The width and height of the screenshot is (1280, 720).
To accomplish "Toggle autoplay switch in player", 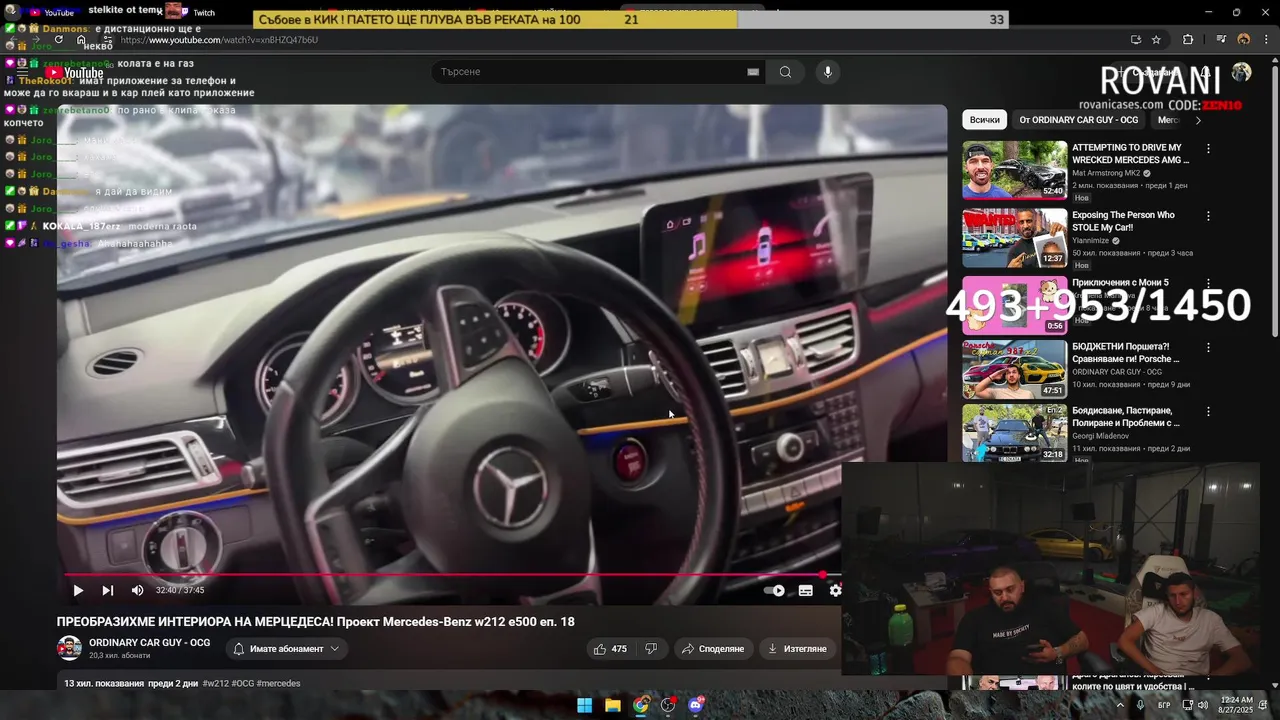I will tap(775, 591).
